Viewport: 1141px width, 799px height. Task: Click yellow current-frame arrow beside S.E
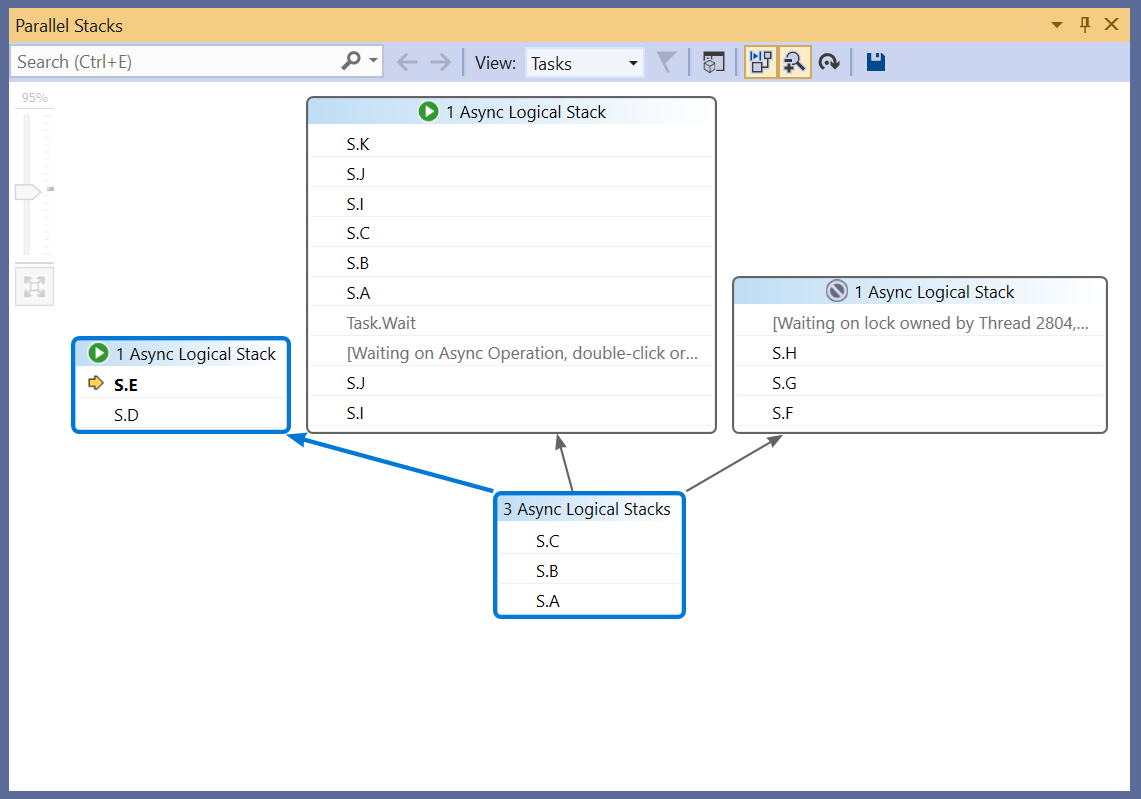click(x=96, y=383)
